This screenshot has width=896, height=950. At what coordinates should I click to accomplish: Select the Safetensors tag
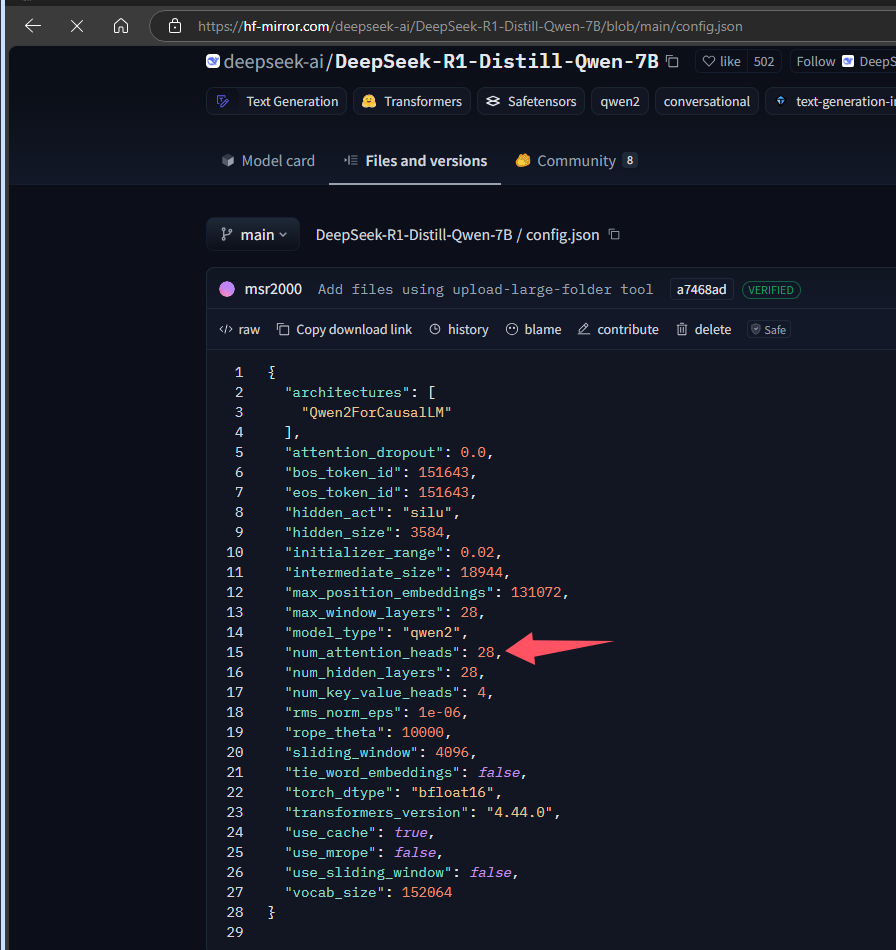click(531, 101)
